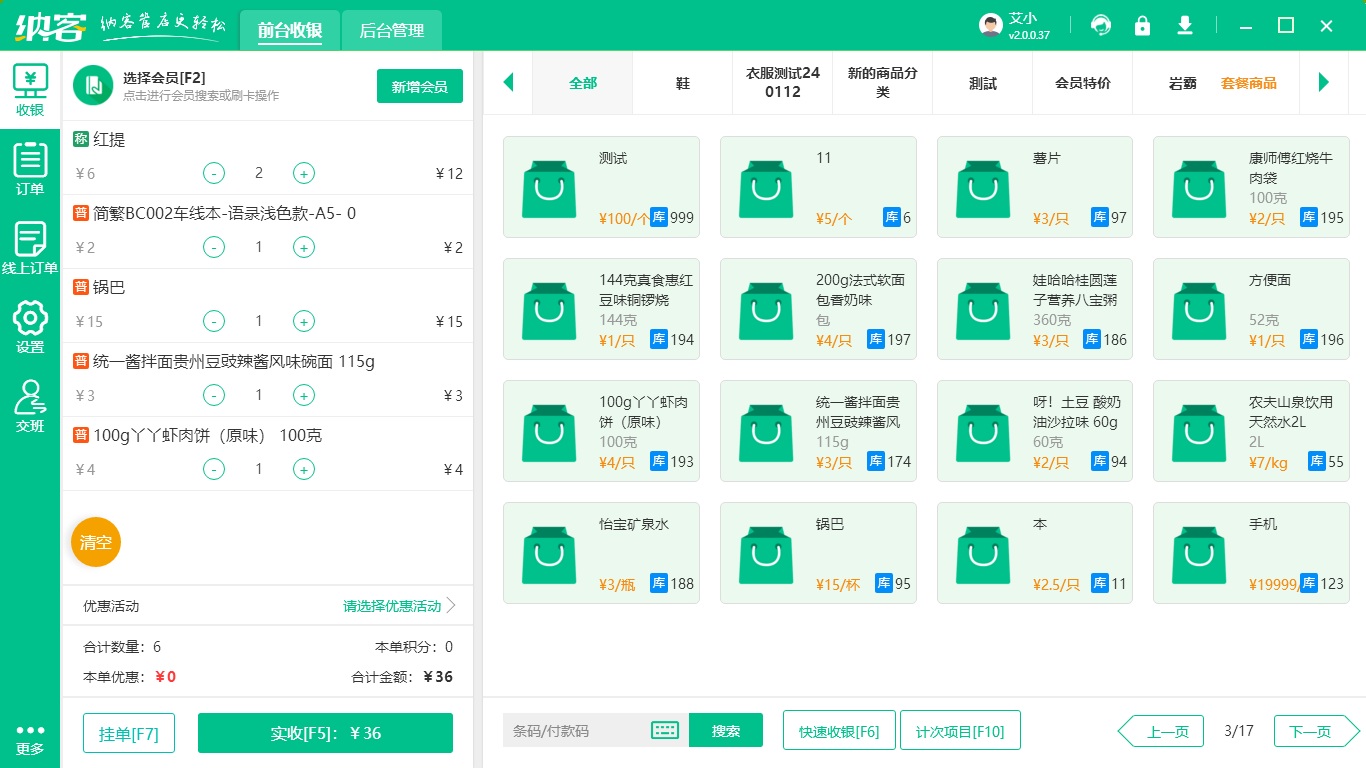
Task: Click the download icon in title bar
Action: click(1185, 25)
